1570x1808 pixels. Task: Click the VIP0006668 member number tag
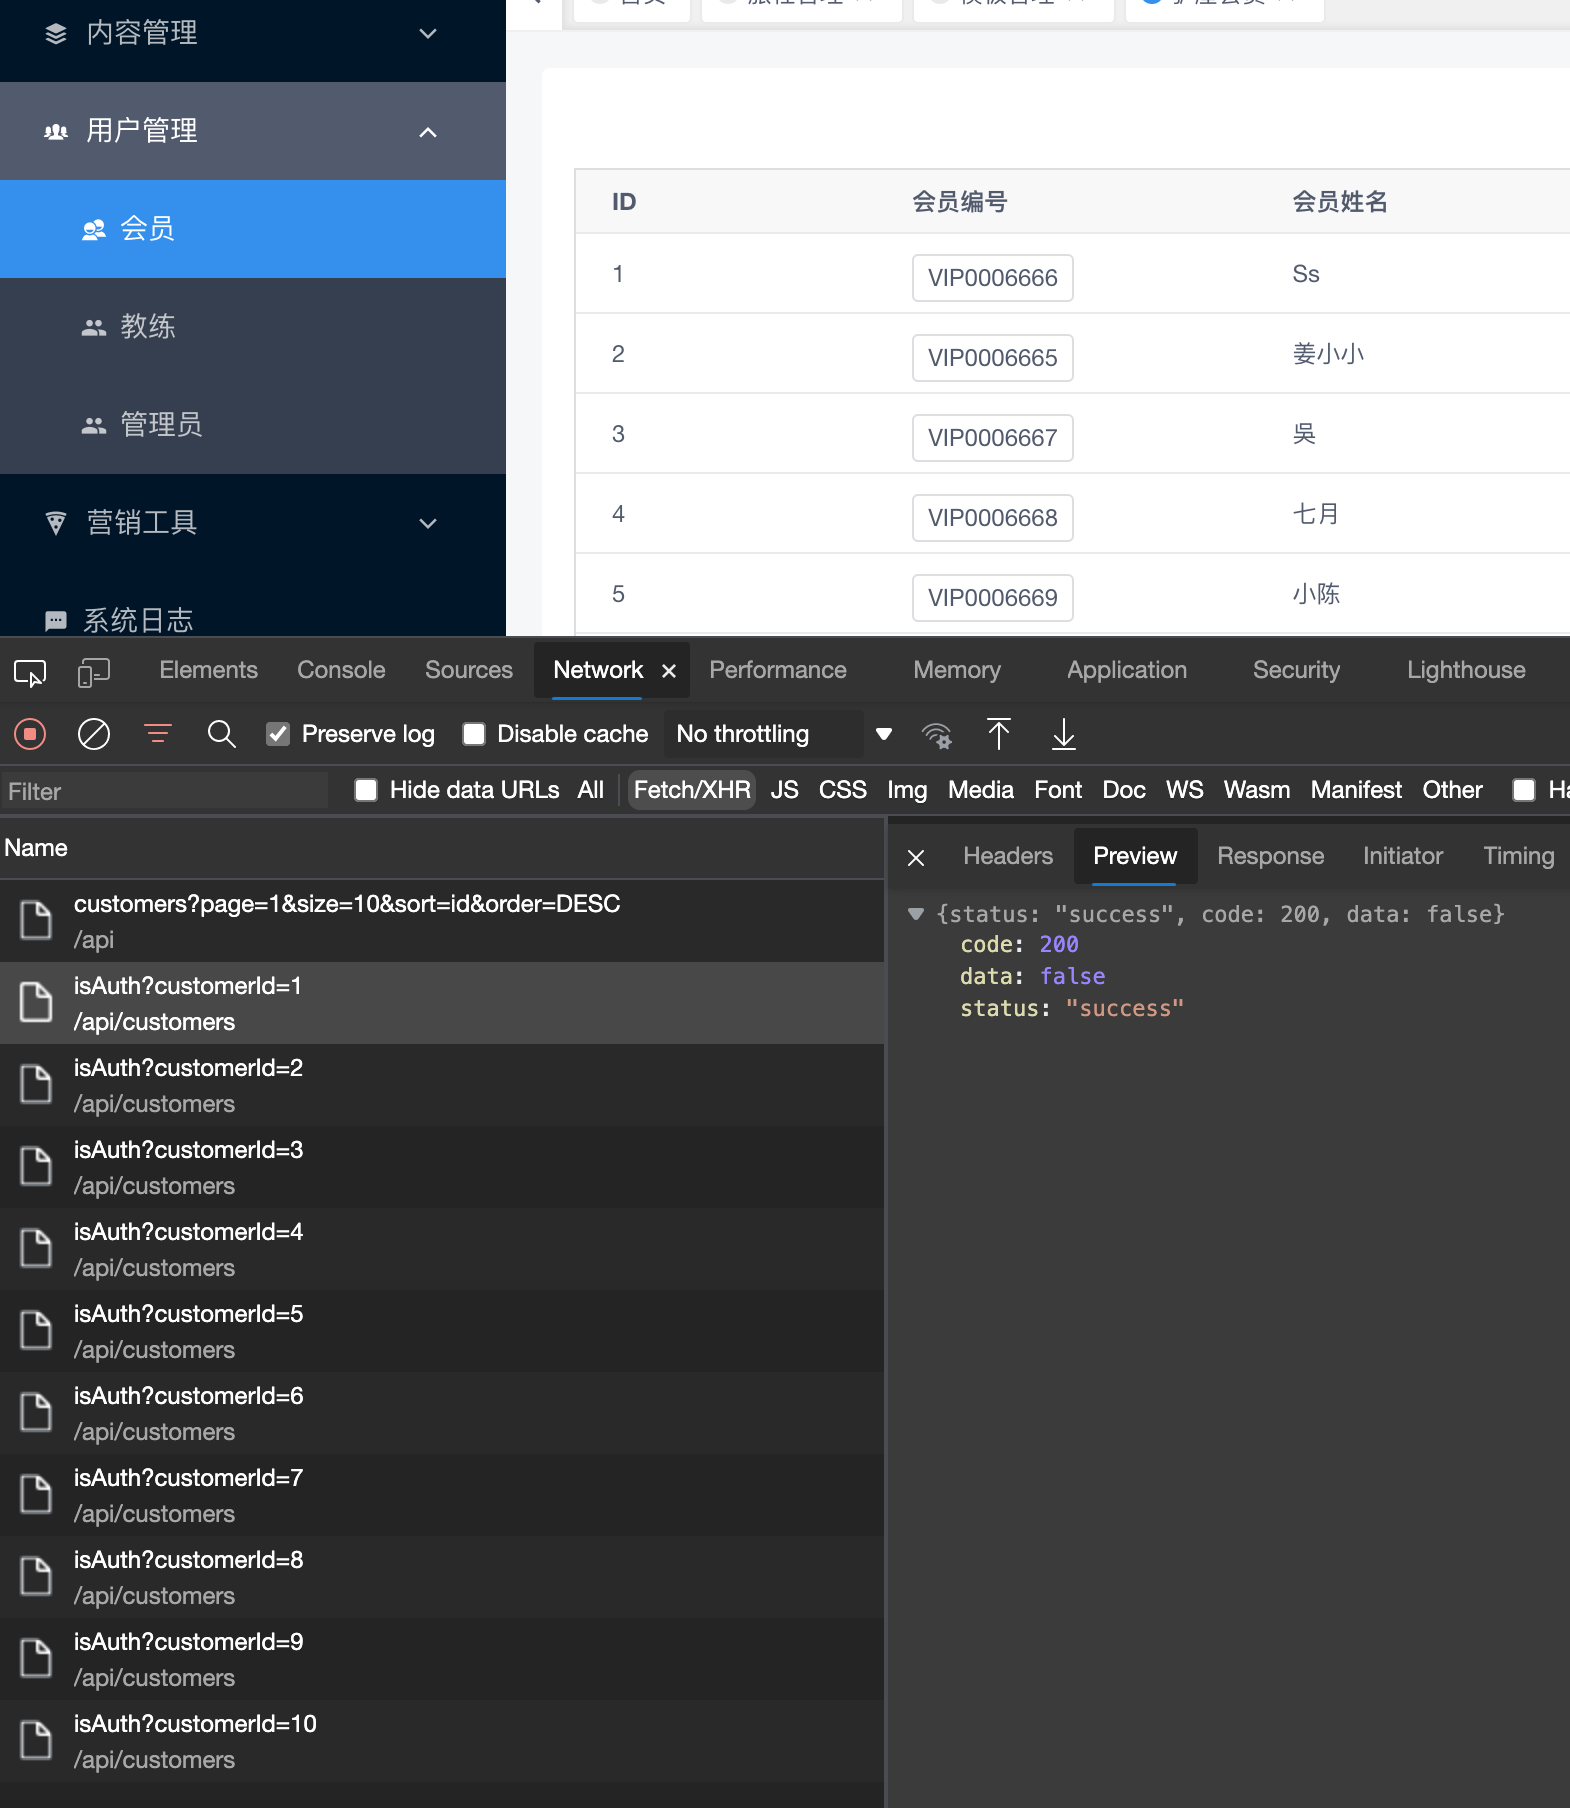[992, 518]
